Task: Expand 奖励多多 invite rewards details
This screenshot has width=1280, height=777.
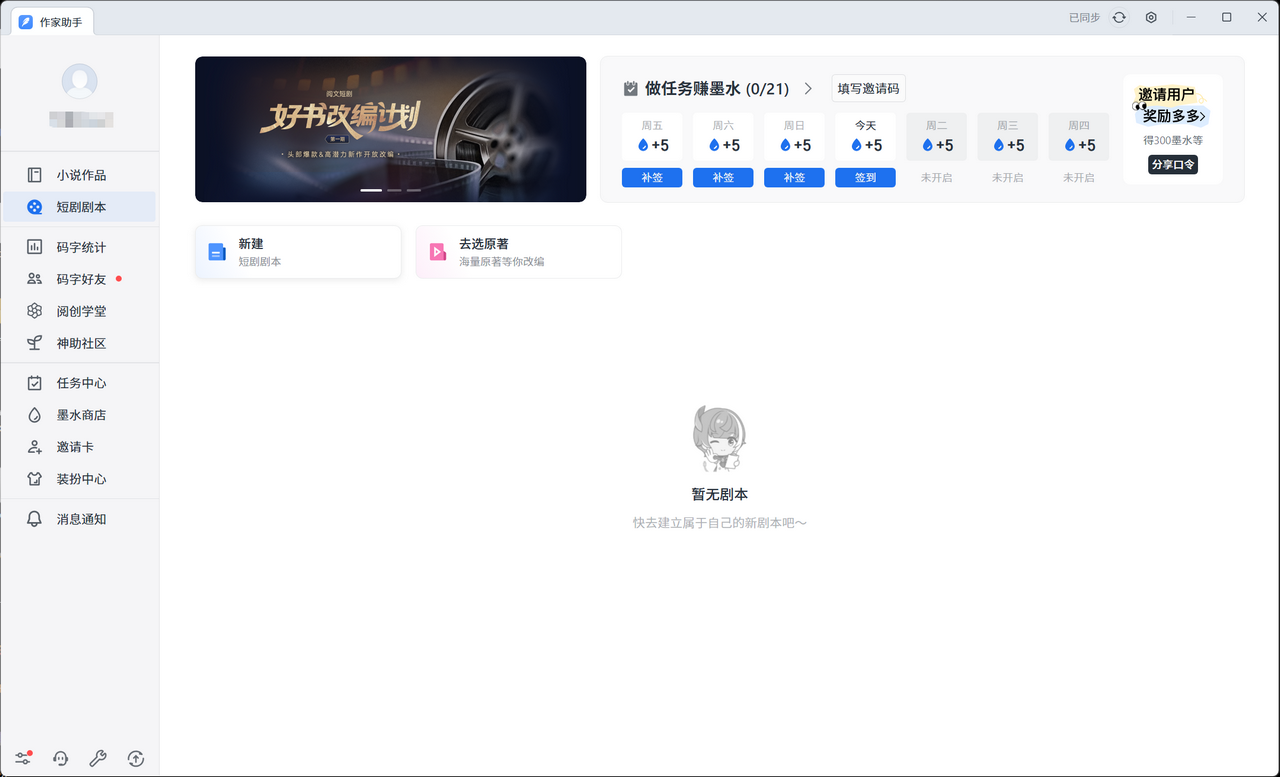Action: pos(1172,116)
